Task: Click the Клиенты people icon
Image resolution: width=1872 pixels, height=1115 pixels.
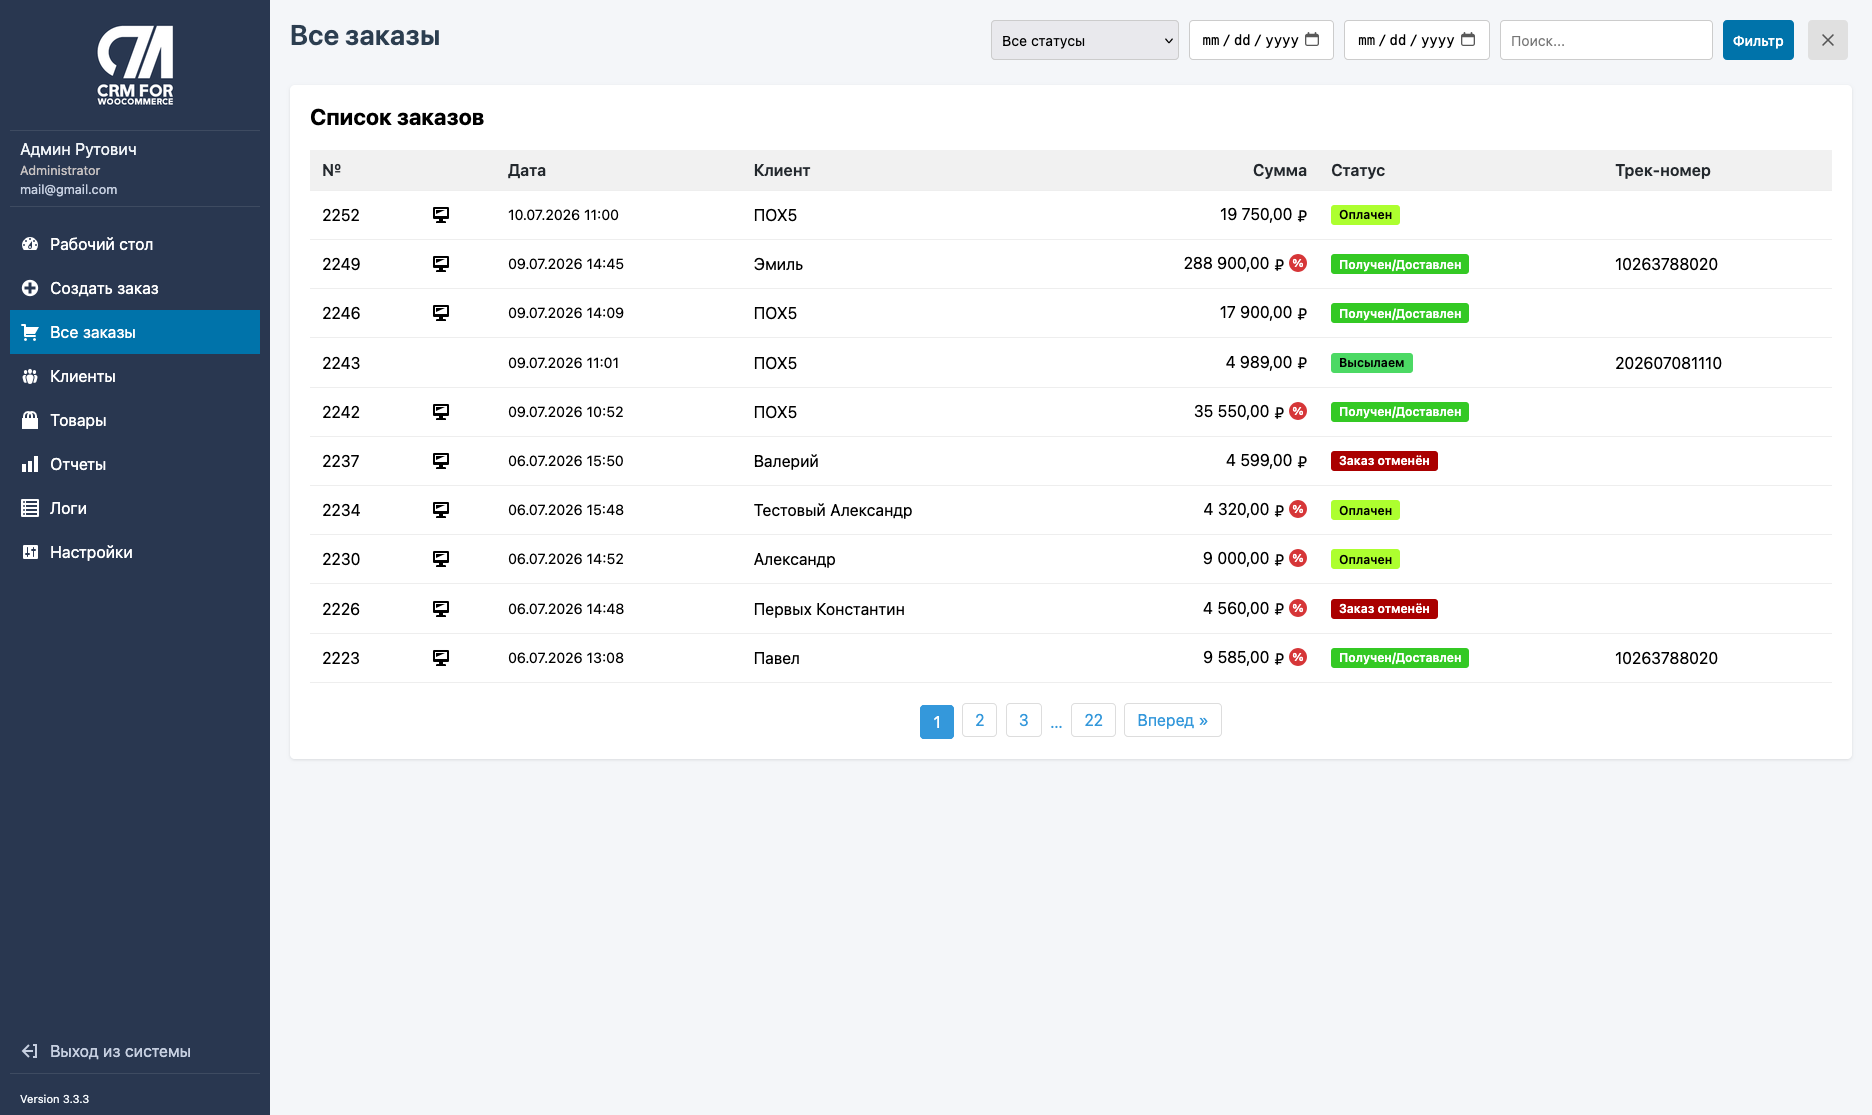Action: (x=30, y=376)
